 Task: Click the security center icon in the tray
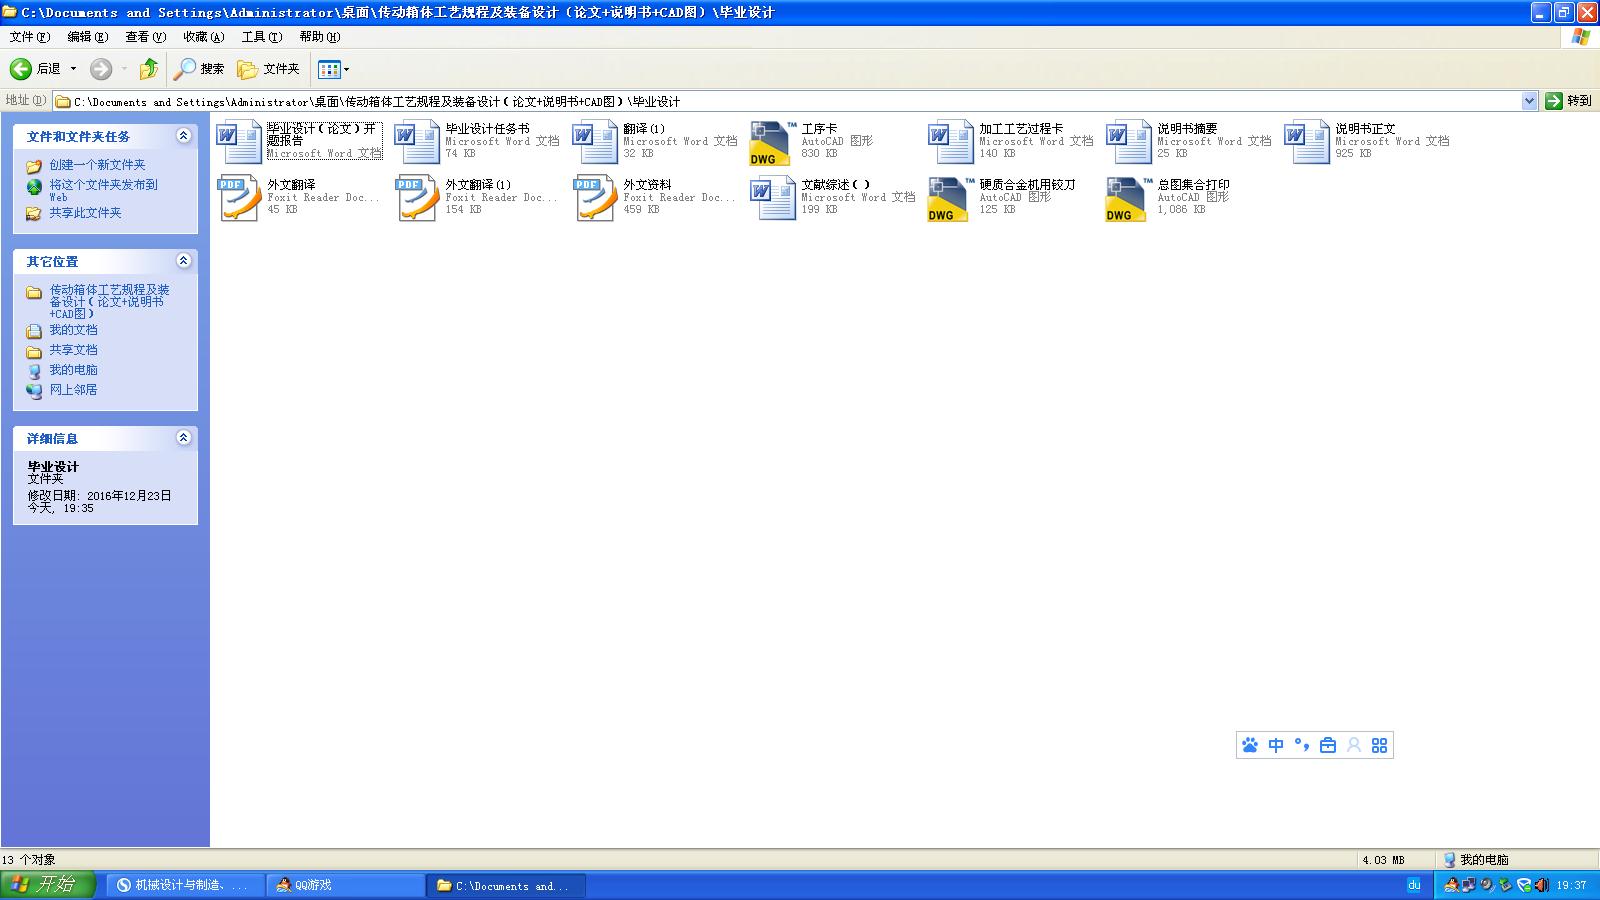click(1523, 885)
